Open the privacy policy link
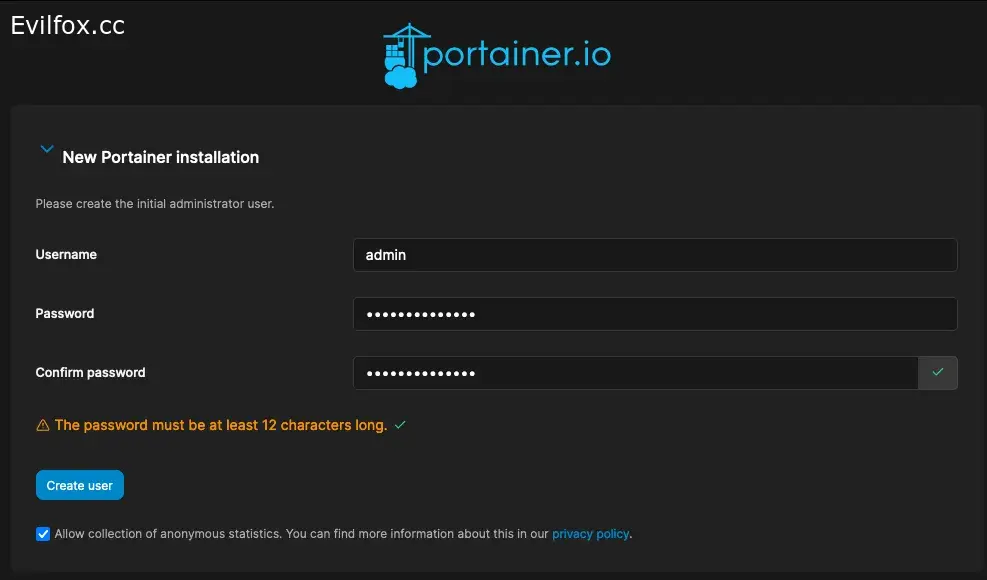Screen dimensions: 987x580 pos(590,533)
